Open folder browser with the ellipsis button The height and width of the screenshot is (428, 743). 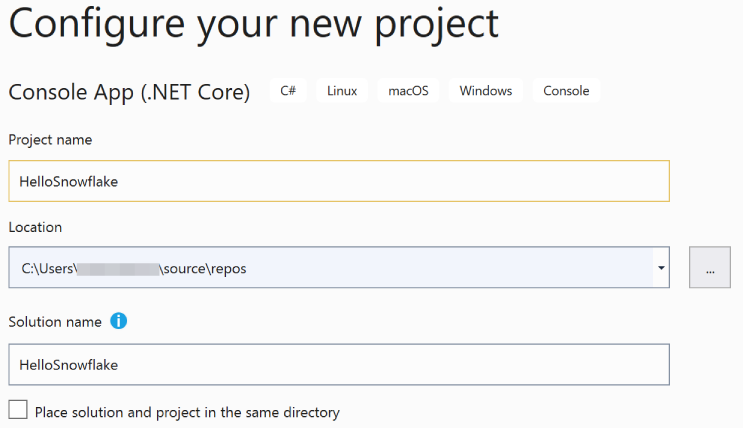[x=710, y=268]
